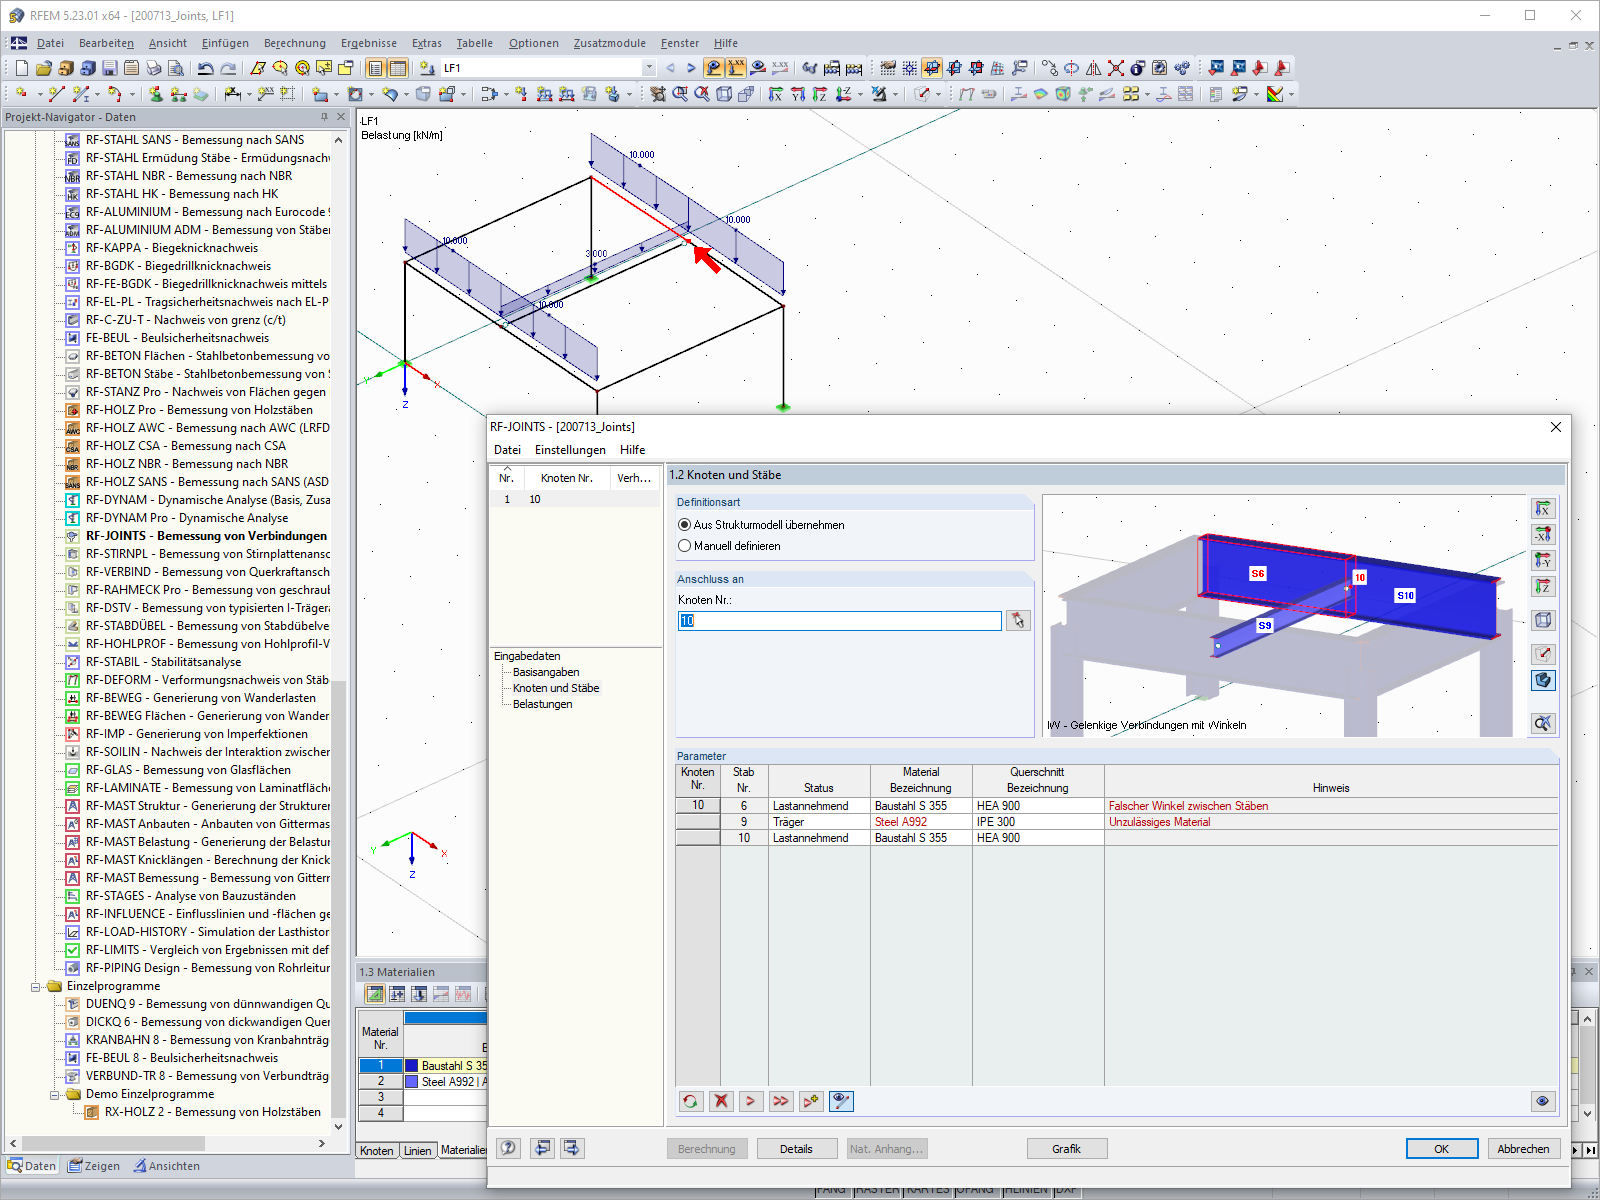Expand the Demo Einzelprogramme folder
The height and width of the screenshot is (1200, 1600).
coord(53,1094)
